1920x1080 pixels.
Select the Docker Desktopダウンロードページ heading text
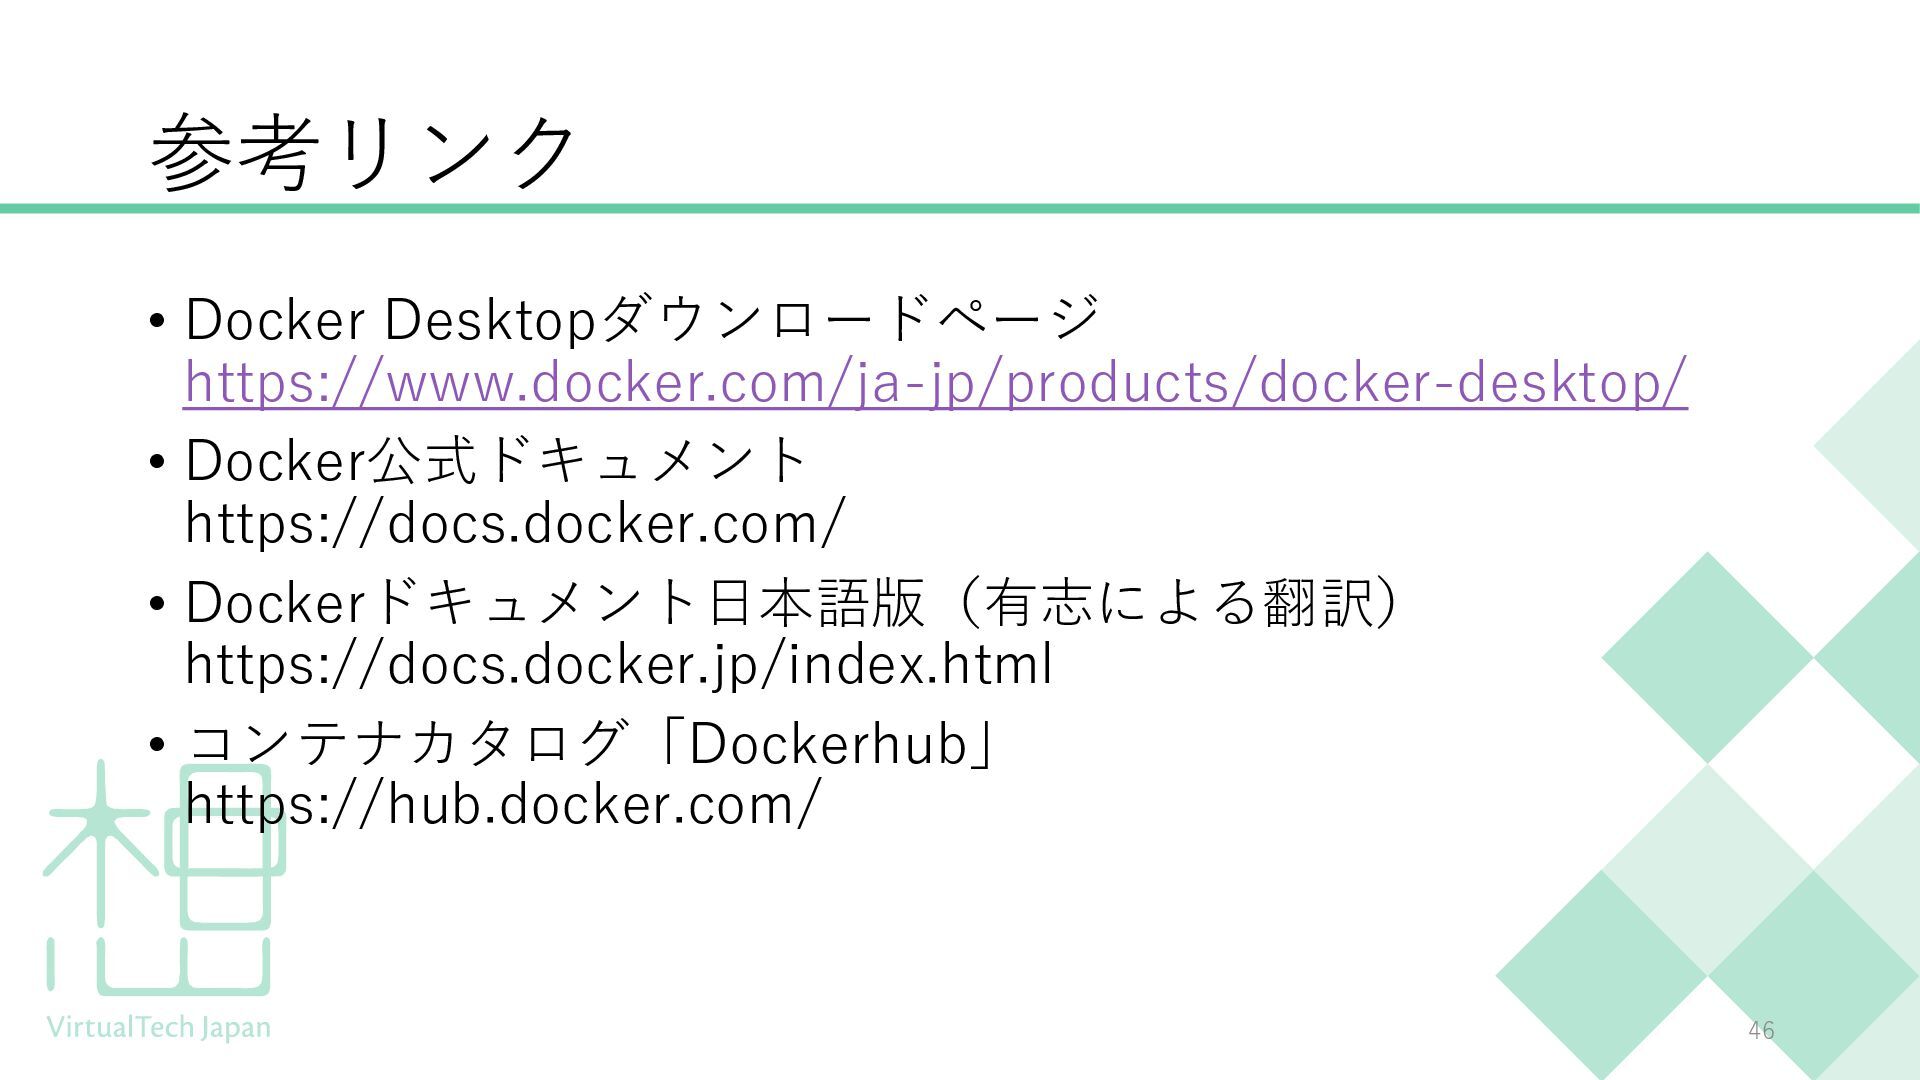pos(642,319)
